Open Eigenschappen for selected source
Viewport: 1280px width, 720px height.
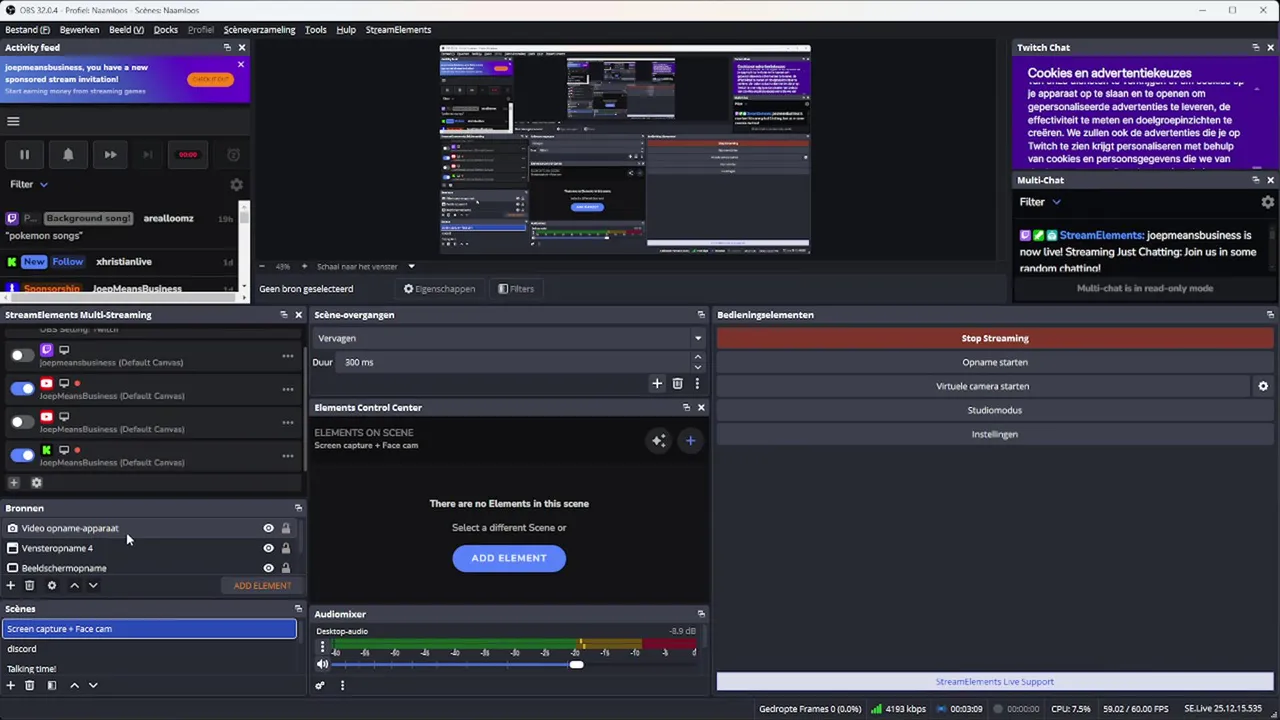439,289
